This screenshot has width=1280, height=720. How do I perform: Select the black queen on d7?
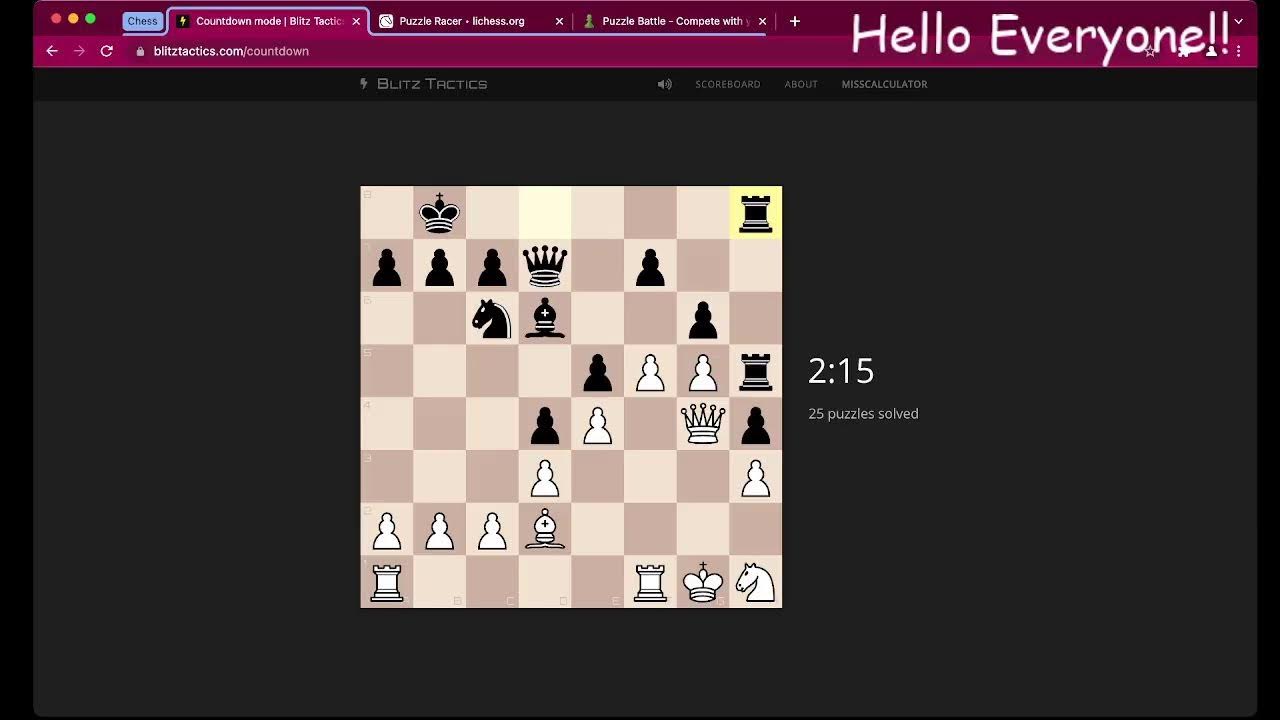click(545, 266)
